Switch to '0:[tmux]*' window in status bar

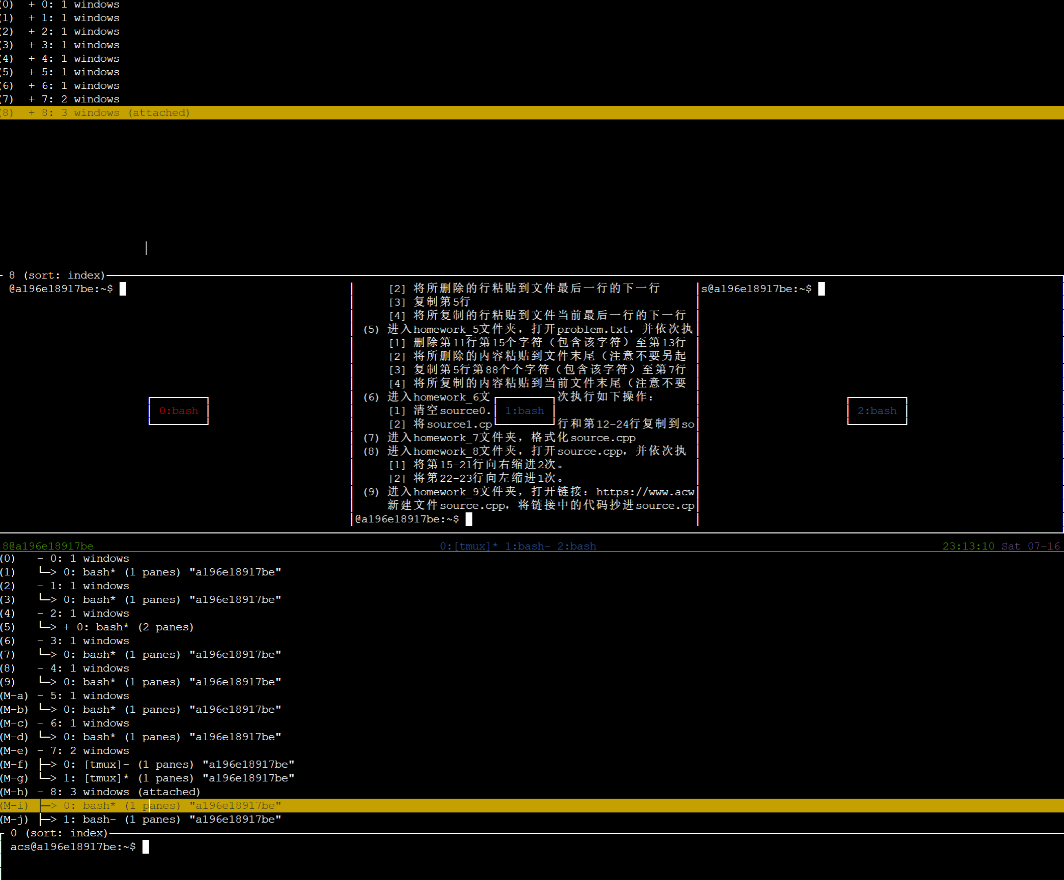(x=469, y=546)
